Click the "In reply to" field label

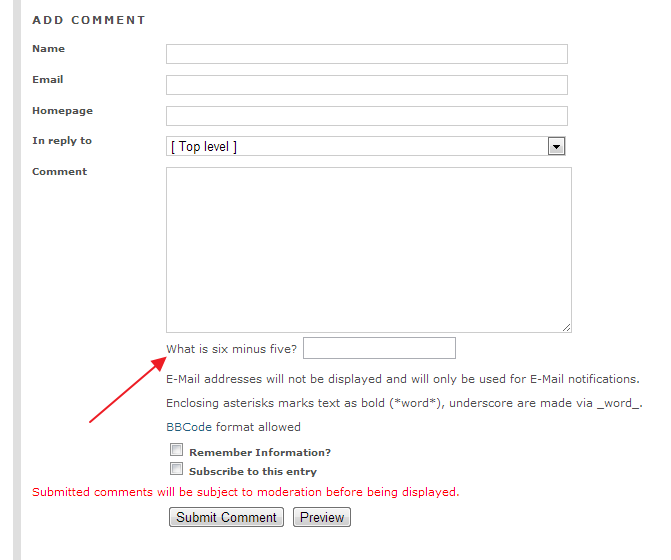tap(62, 141)
